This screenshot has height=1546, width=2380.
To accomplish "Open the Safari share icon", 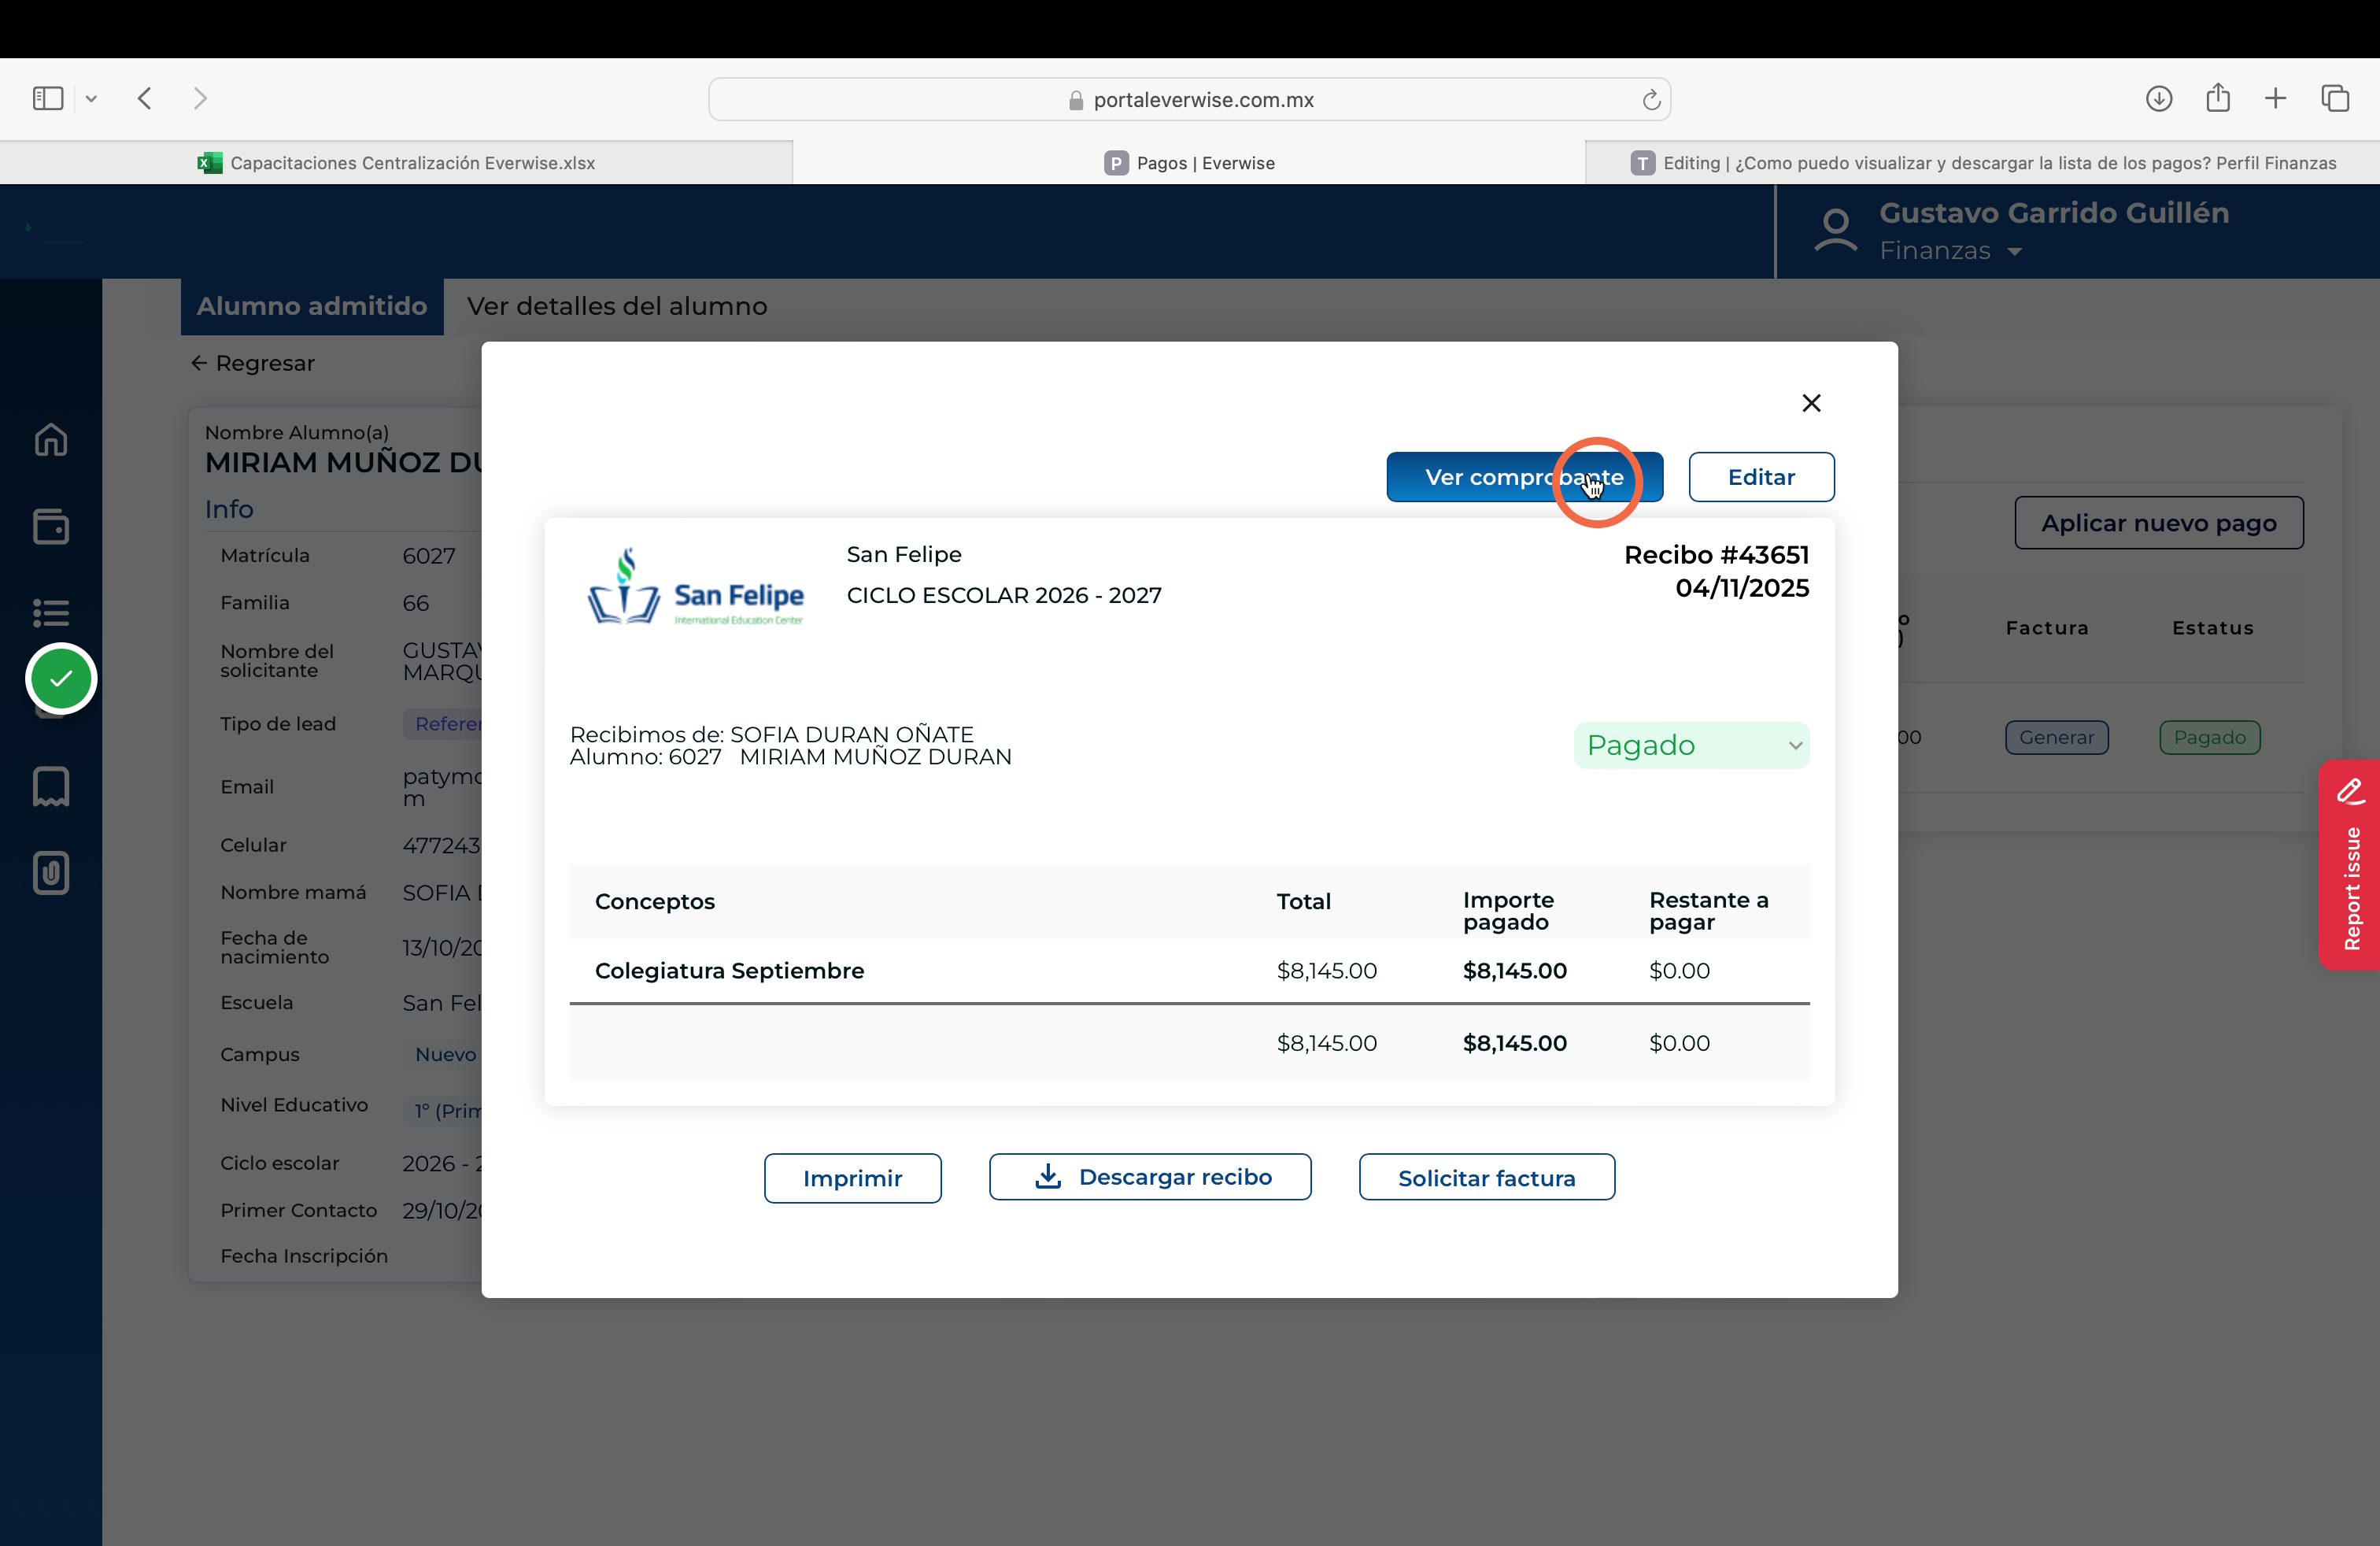I will point(2218,97).
